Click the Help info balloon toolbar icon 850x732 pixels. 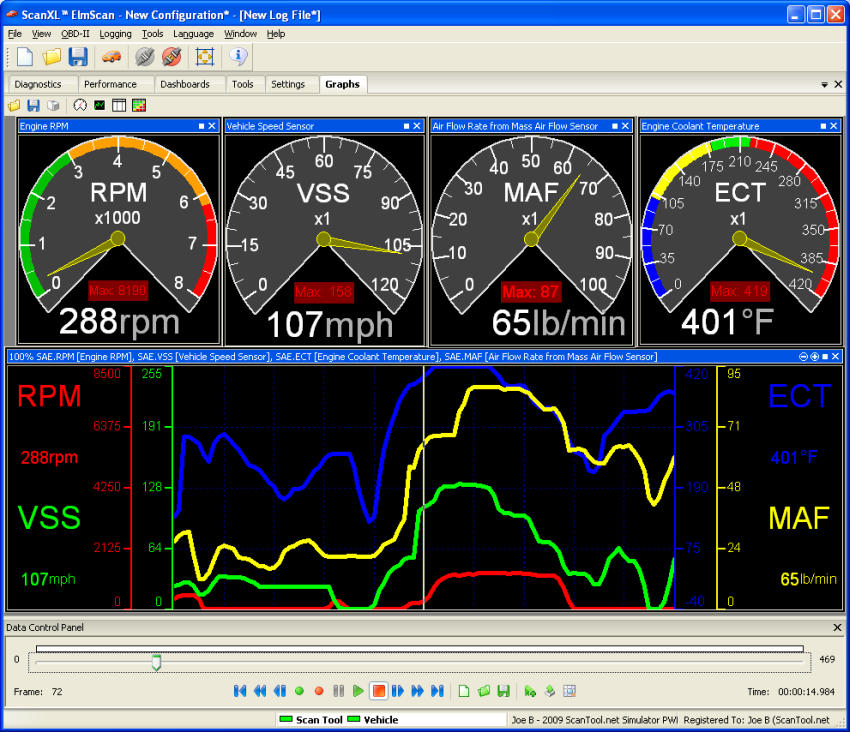pyautogui.click(x=238, y=57)
